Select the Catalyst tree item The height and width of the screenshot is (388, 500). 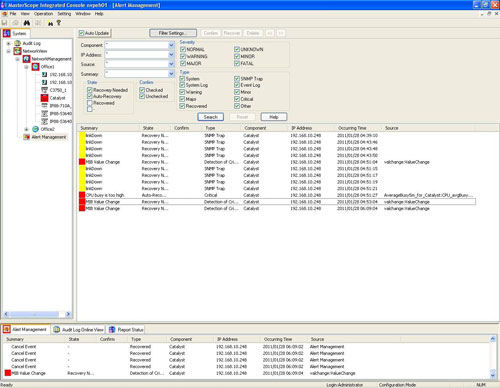pyautogui.click(x=57, y=98)
